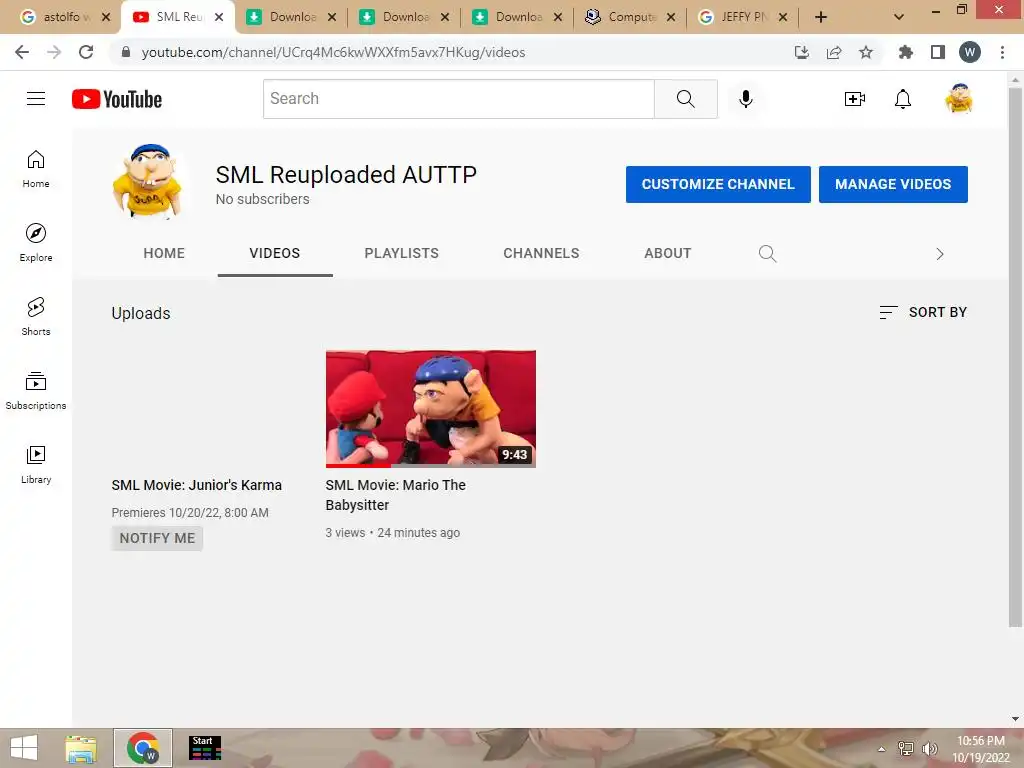Toggle the Chrome side panel icon

pos(938,52)
